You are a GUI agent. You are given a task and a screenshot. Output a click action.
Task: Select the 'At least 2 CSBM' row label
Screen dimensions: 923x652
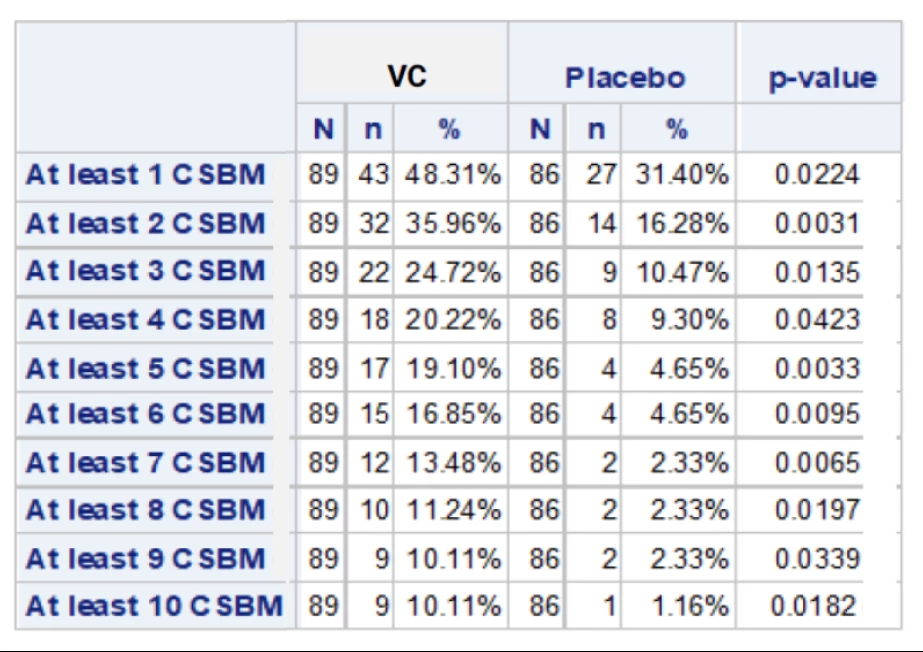tap(146, 224)
